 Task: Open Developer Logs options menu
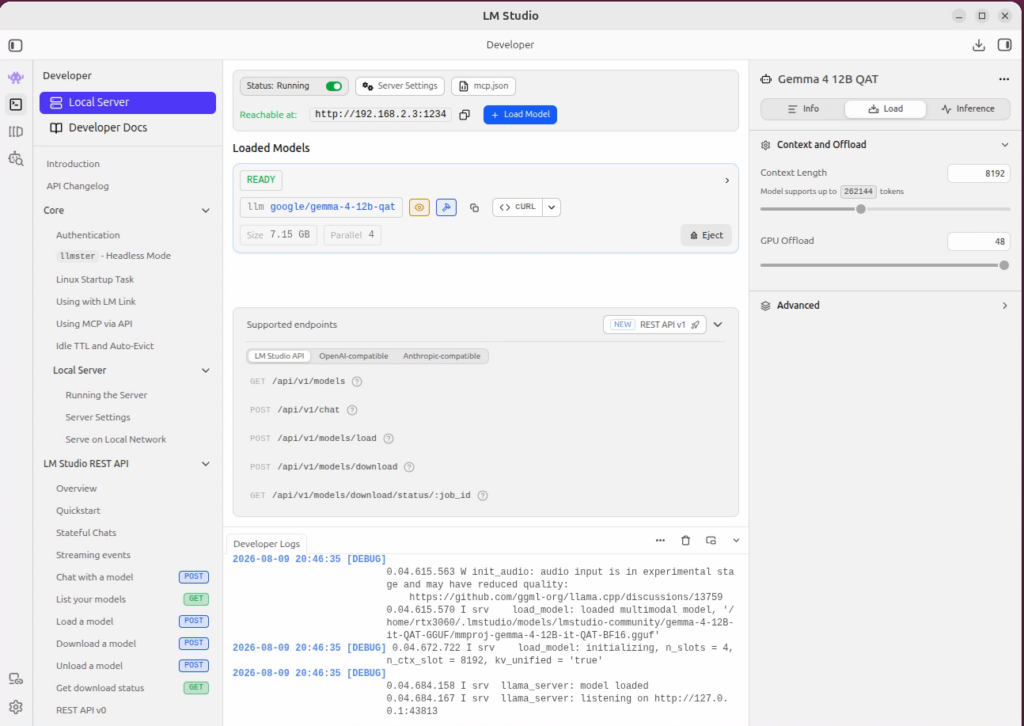(x=660, y=541)
